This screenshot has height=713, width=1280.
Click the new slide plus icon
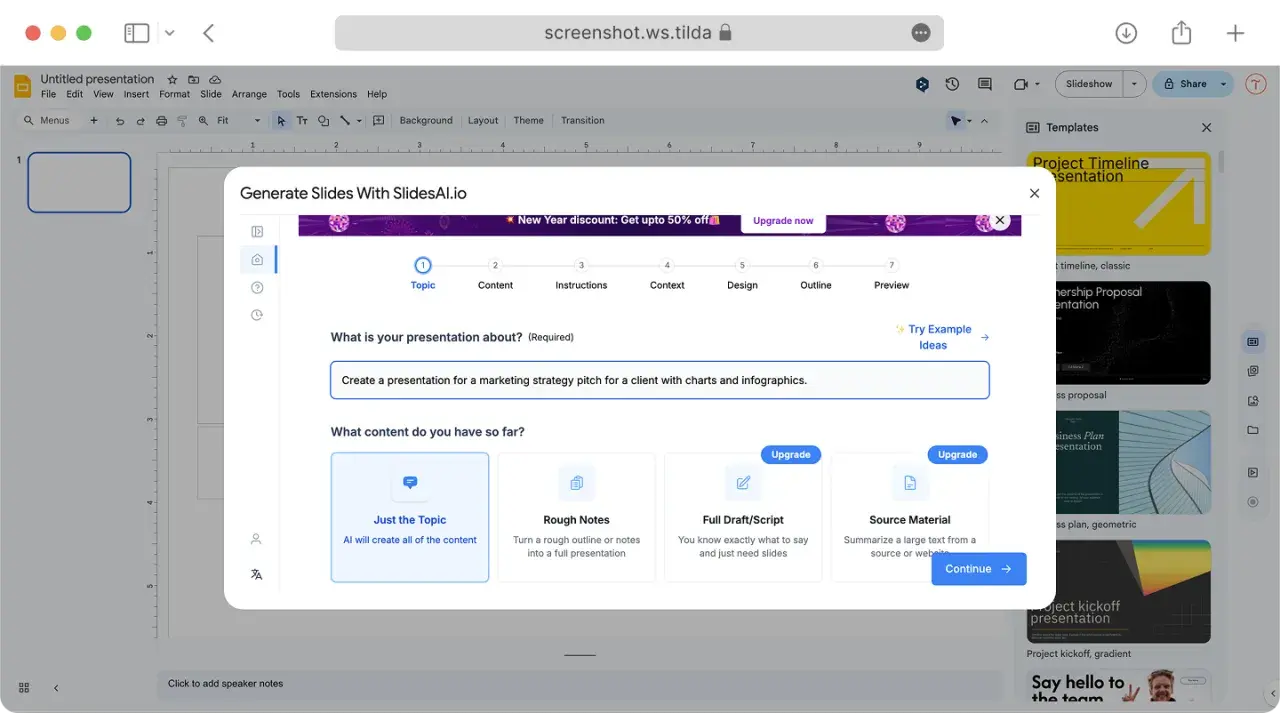coord(94,120)
